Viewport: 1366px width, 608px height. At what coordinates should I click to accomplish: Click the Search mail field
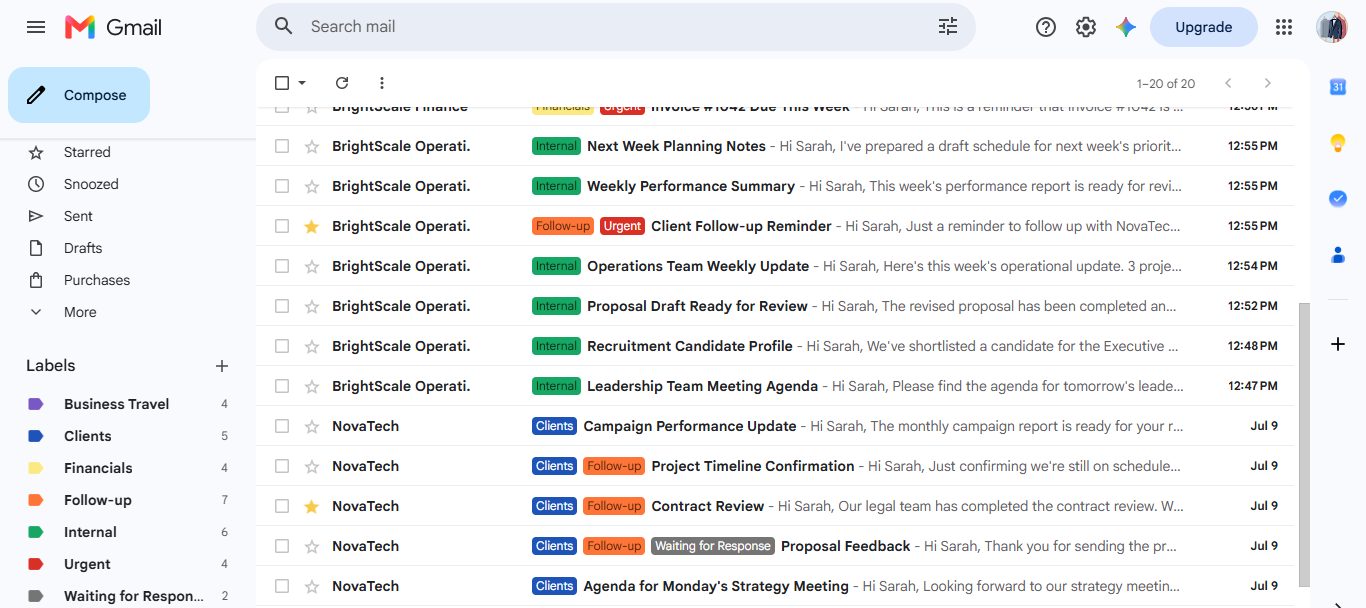click(615, 27)
